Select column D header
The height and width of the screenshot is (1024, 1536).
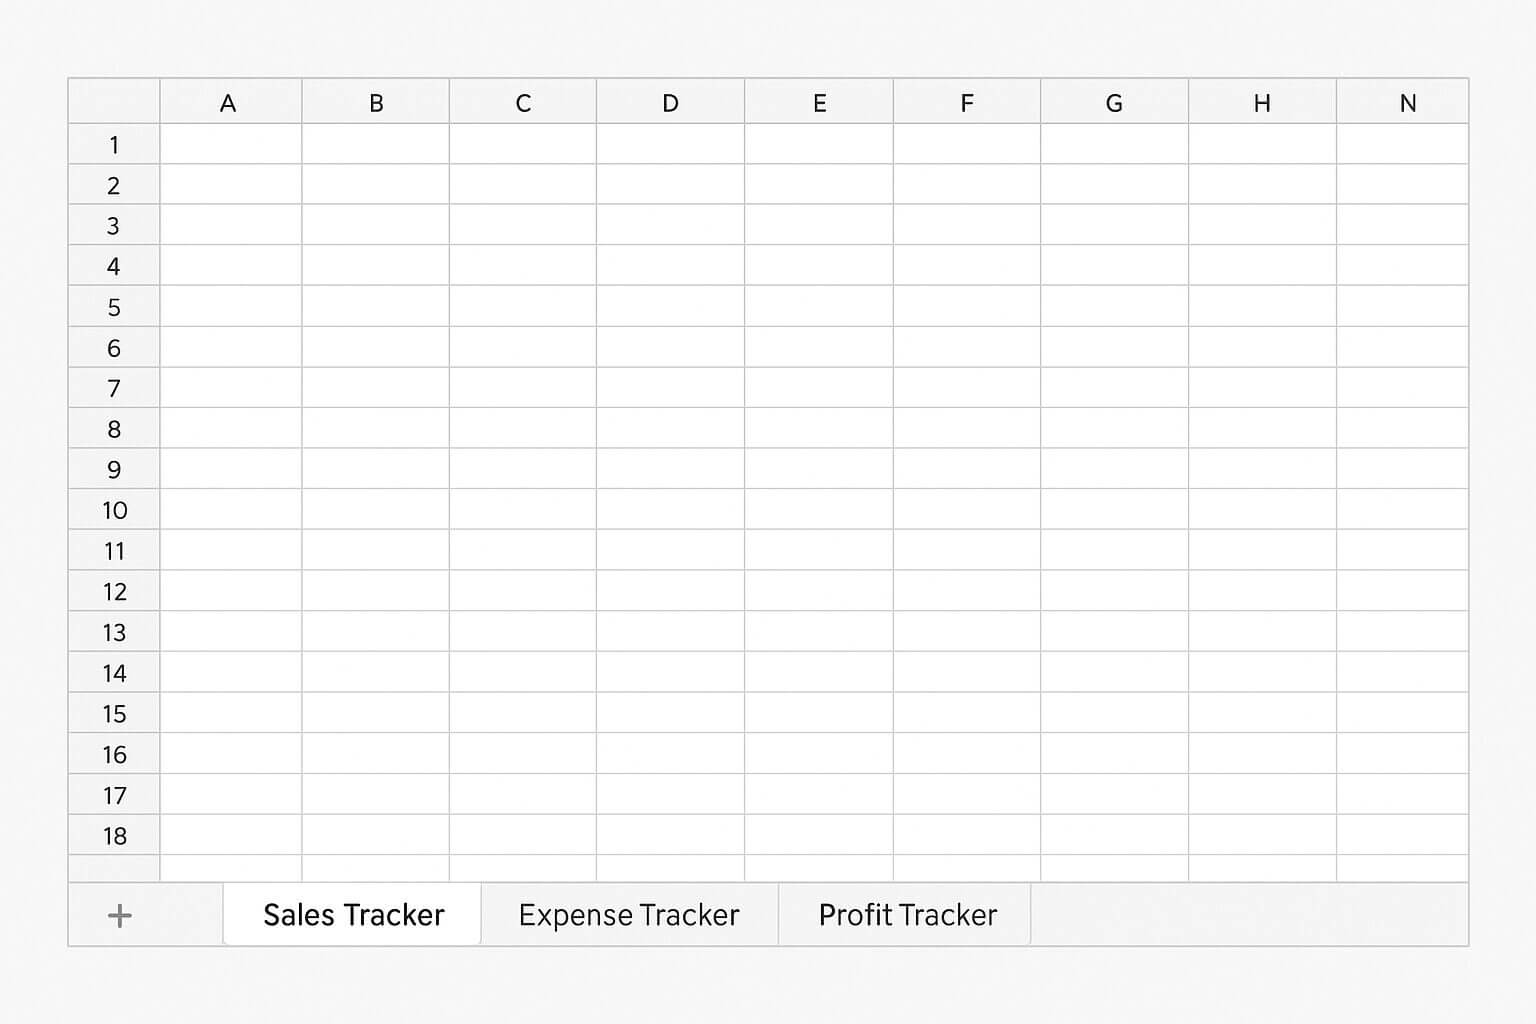670,101
